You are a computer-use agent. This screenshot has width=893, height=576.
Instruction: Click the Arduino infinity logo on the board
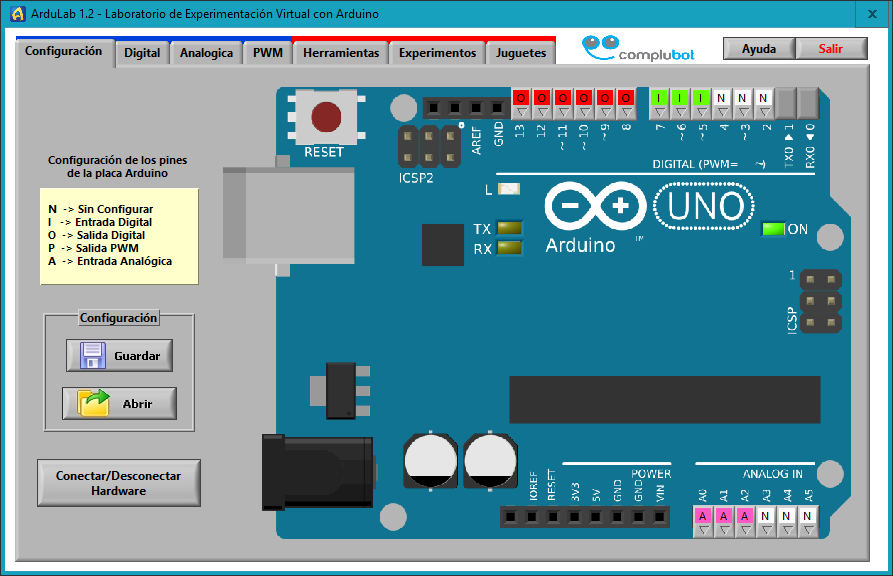click(595, 206)
